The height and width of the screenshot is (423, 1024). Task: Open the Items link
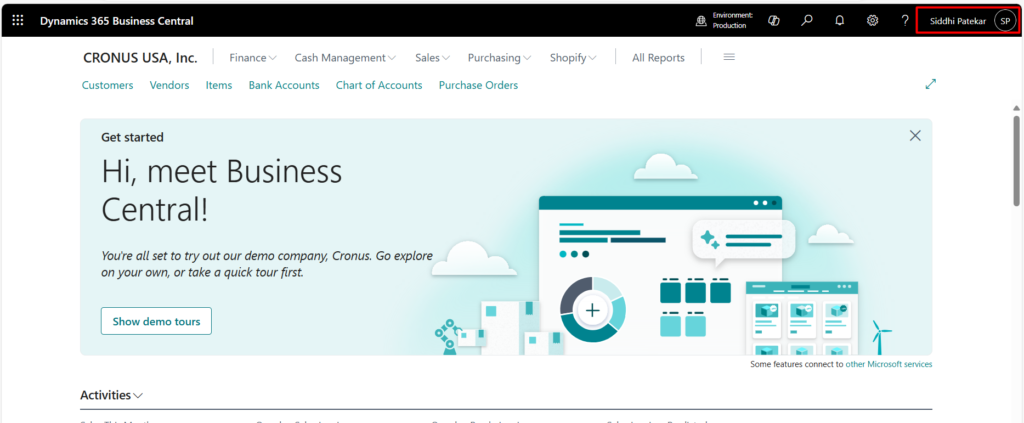coord(219,85)
